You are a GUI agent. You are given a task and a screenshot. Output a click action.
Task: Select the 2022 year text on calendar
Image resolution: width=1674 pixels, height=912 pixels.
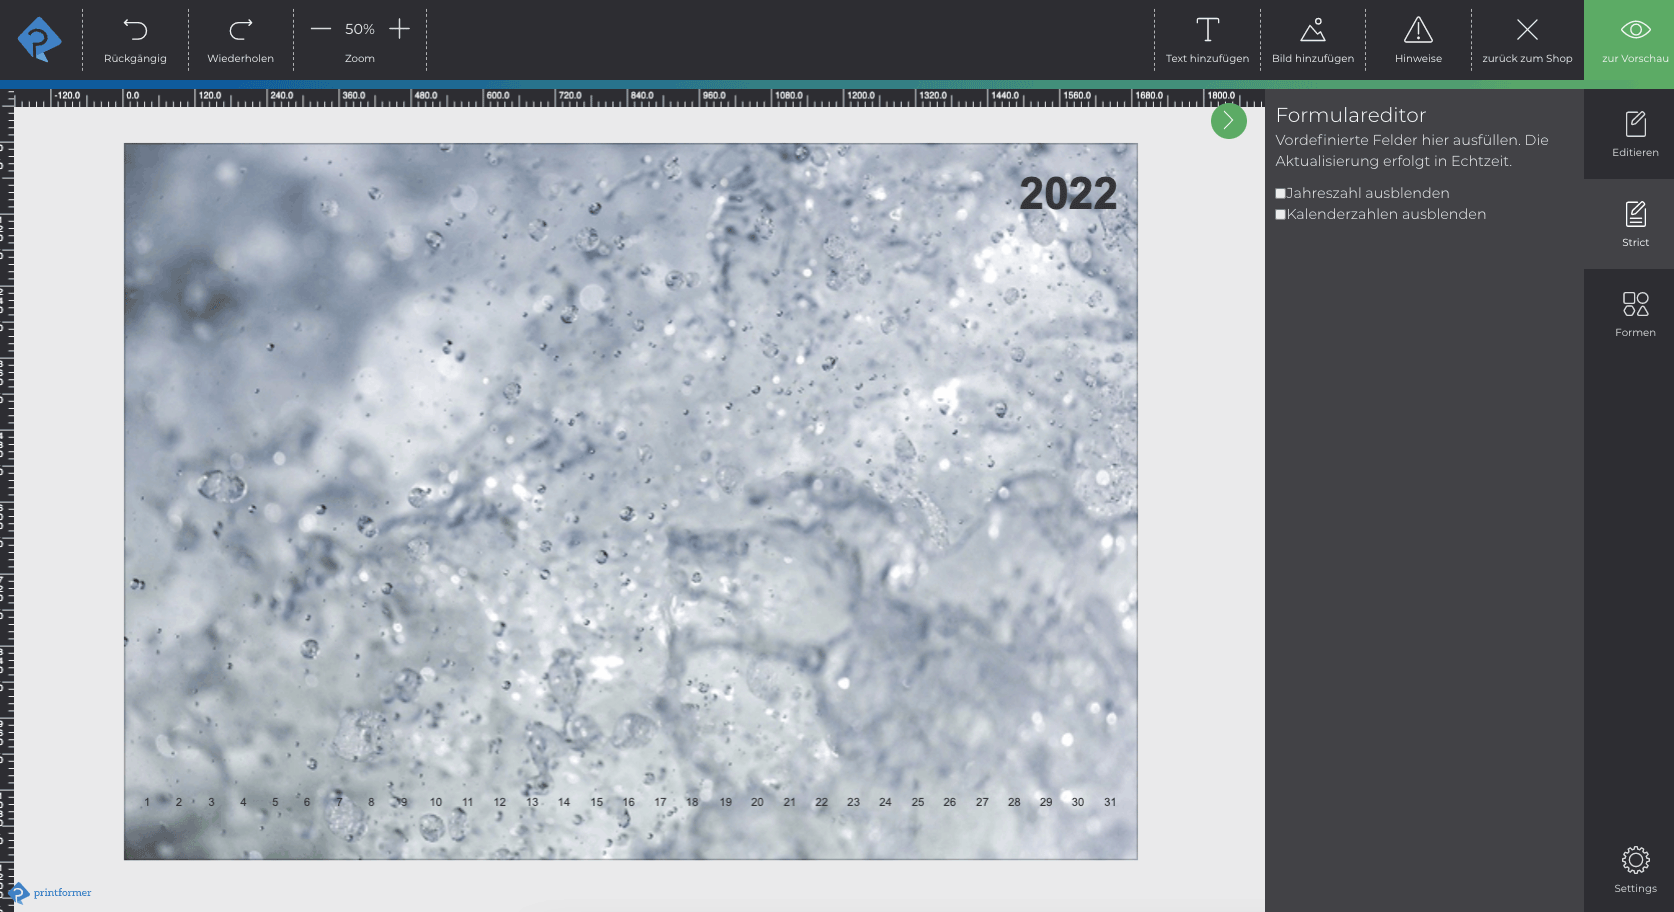(1067, 194)
